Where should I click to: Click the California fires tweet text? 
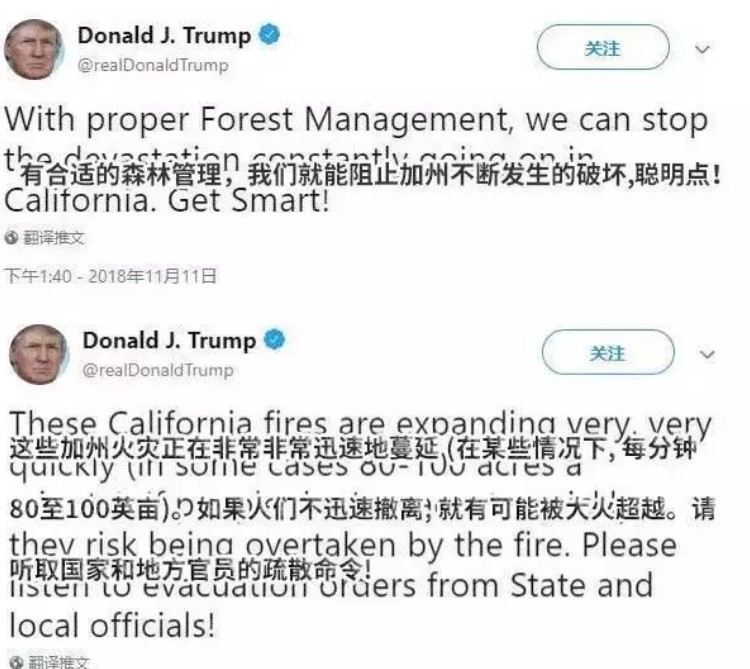[361, 525]
